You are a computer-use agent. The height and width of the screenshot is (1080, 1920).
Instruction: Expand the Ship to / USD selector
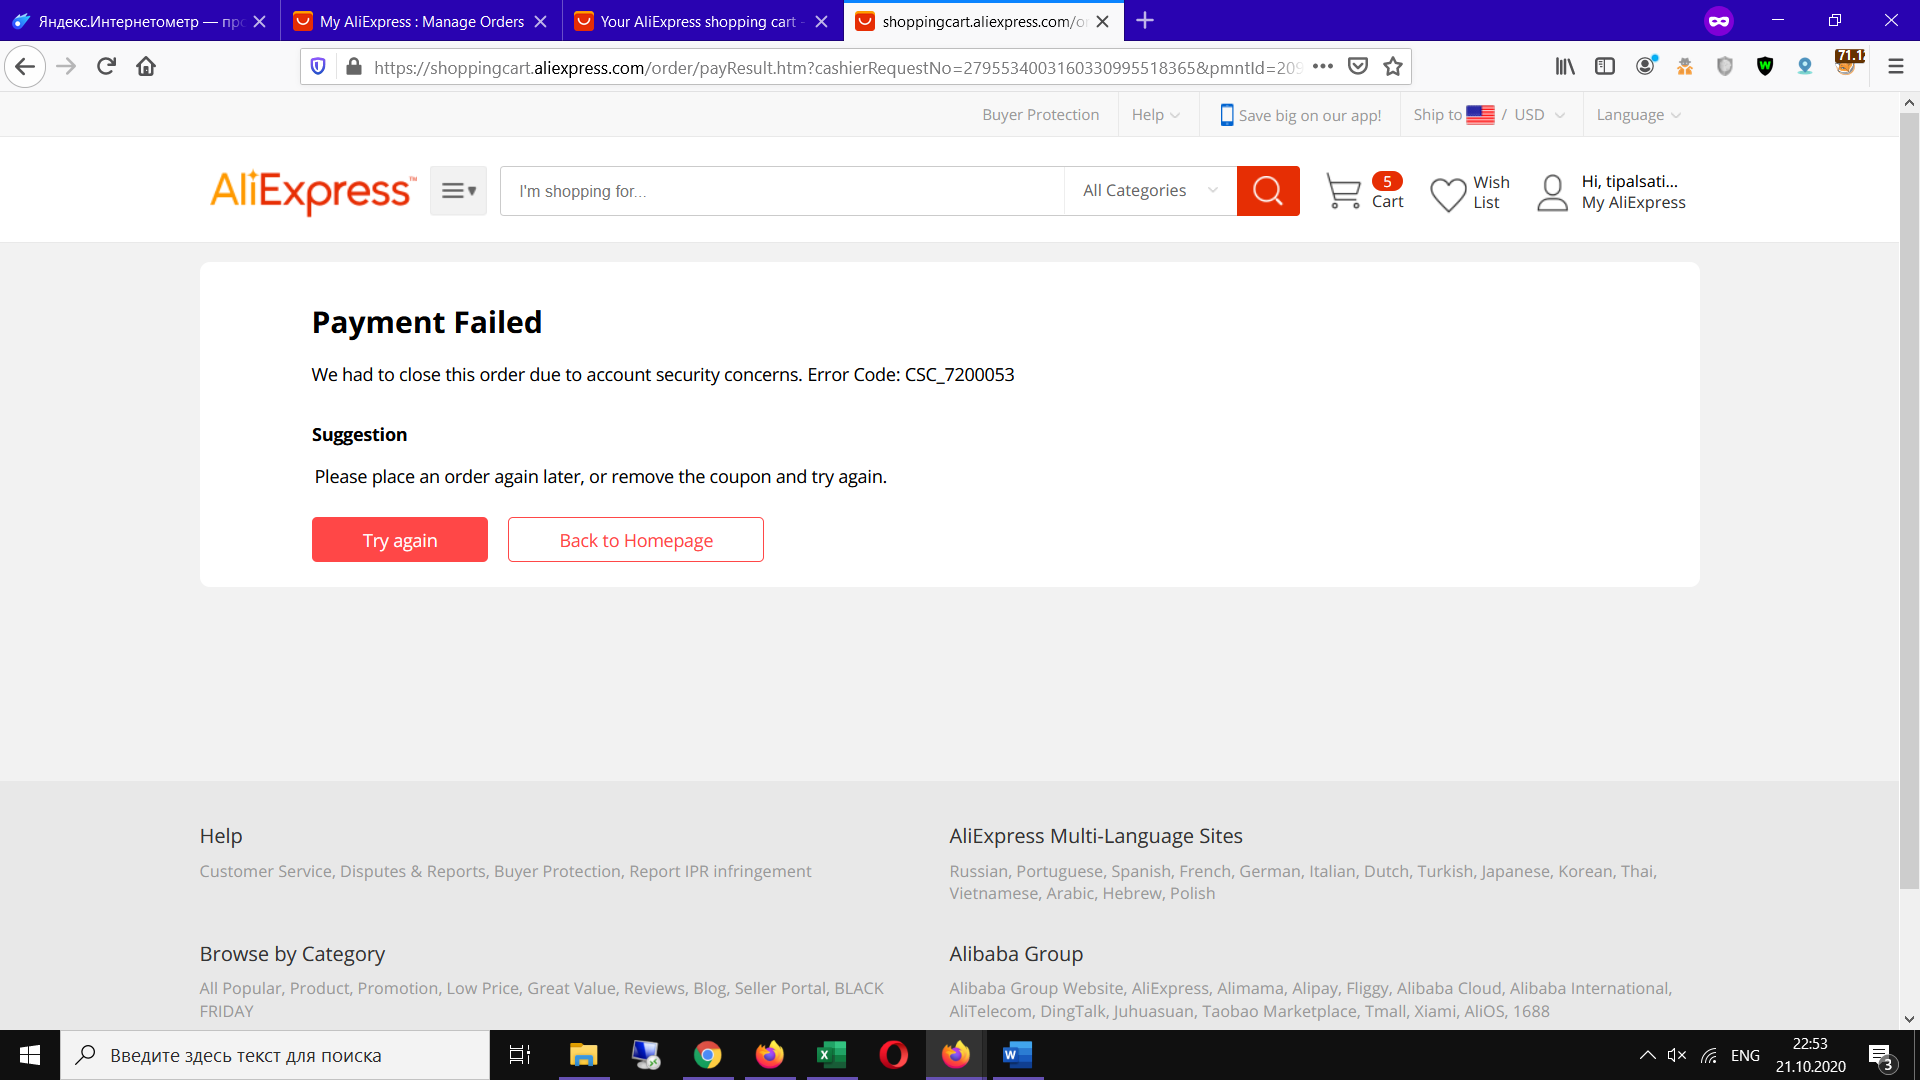(1489, 115)
